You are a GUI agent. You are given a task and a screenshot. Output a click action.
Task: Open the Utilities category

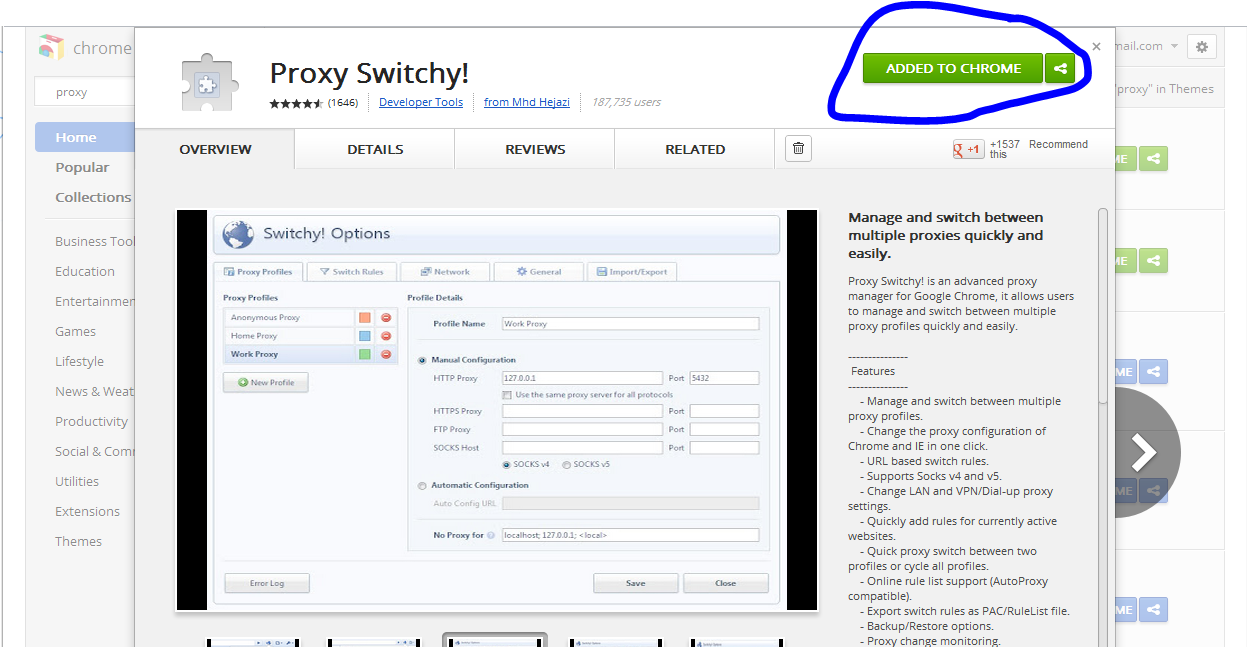point(77,481)
